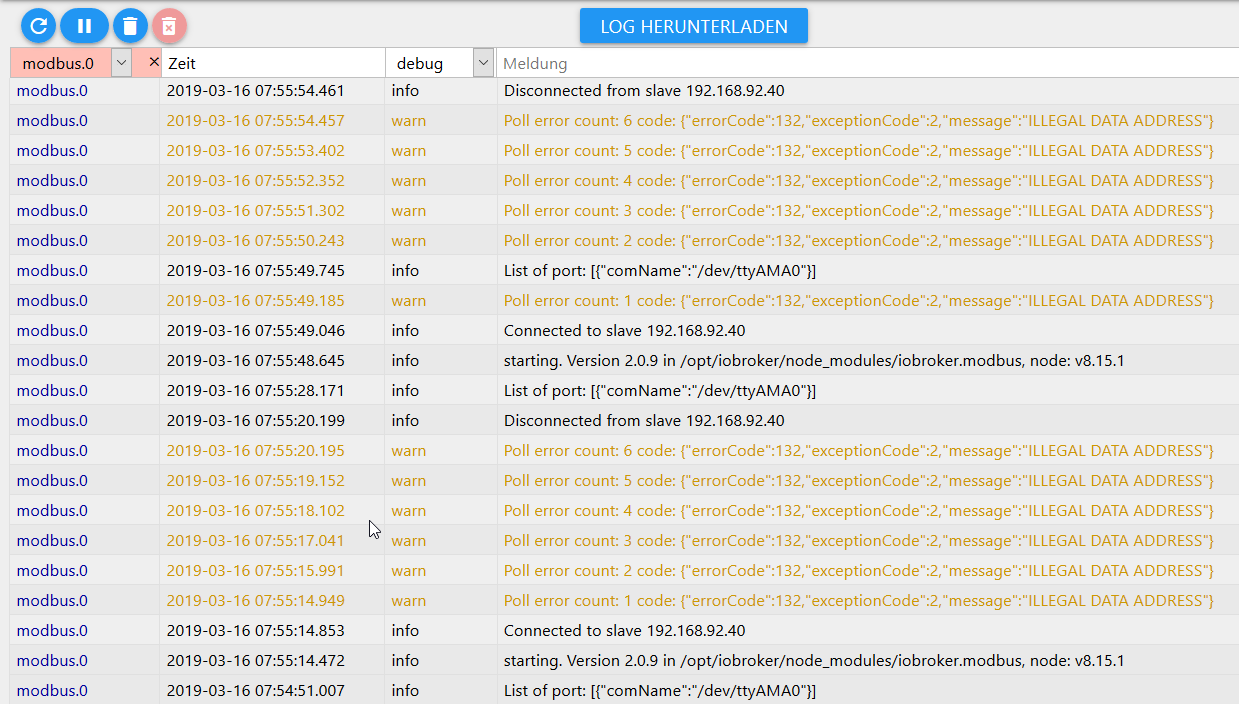Click timestamp 2019-03-16 07:55:49.185
Image resolution: width=1239 pixels, height=704 pixels.
tap(255, 301)
